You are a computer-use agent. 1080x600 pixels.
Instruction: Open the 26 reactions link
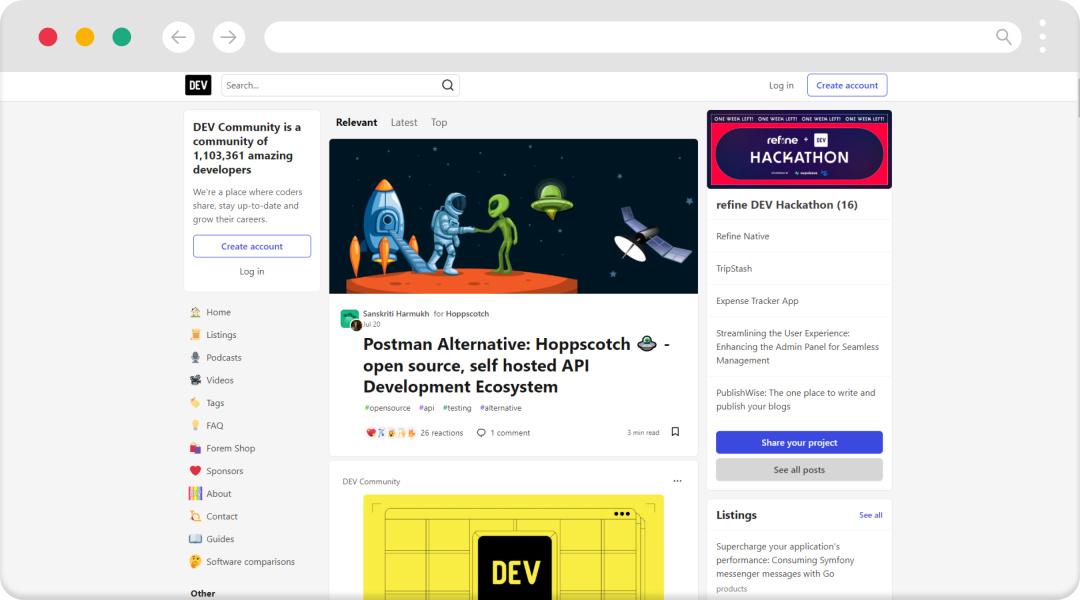click(x=414, y=433)
